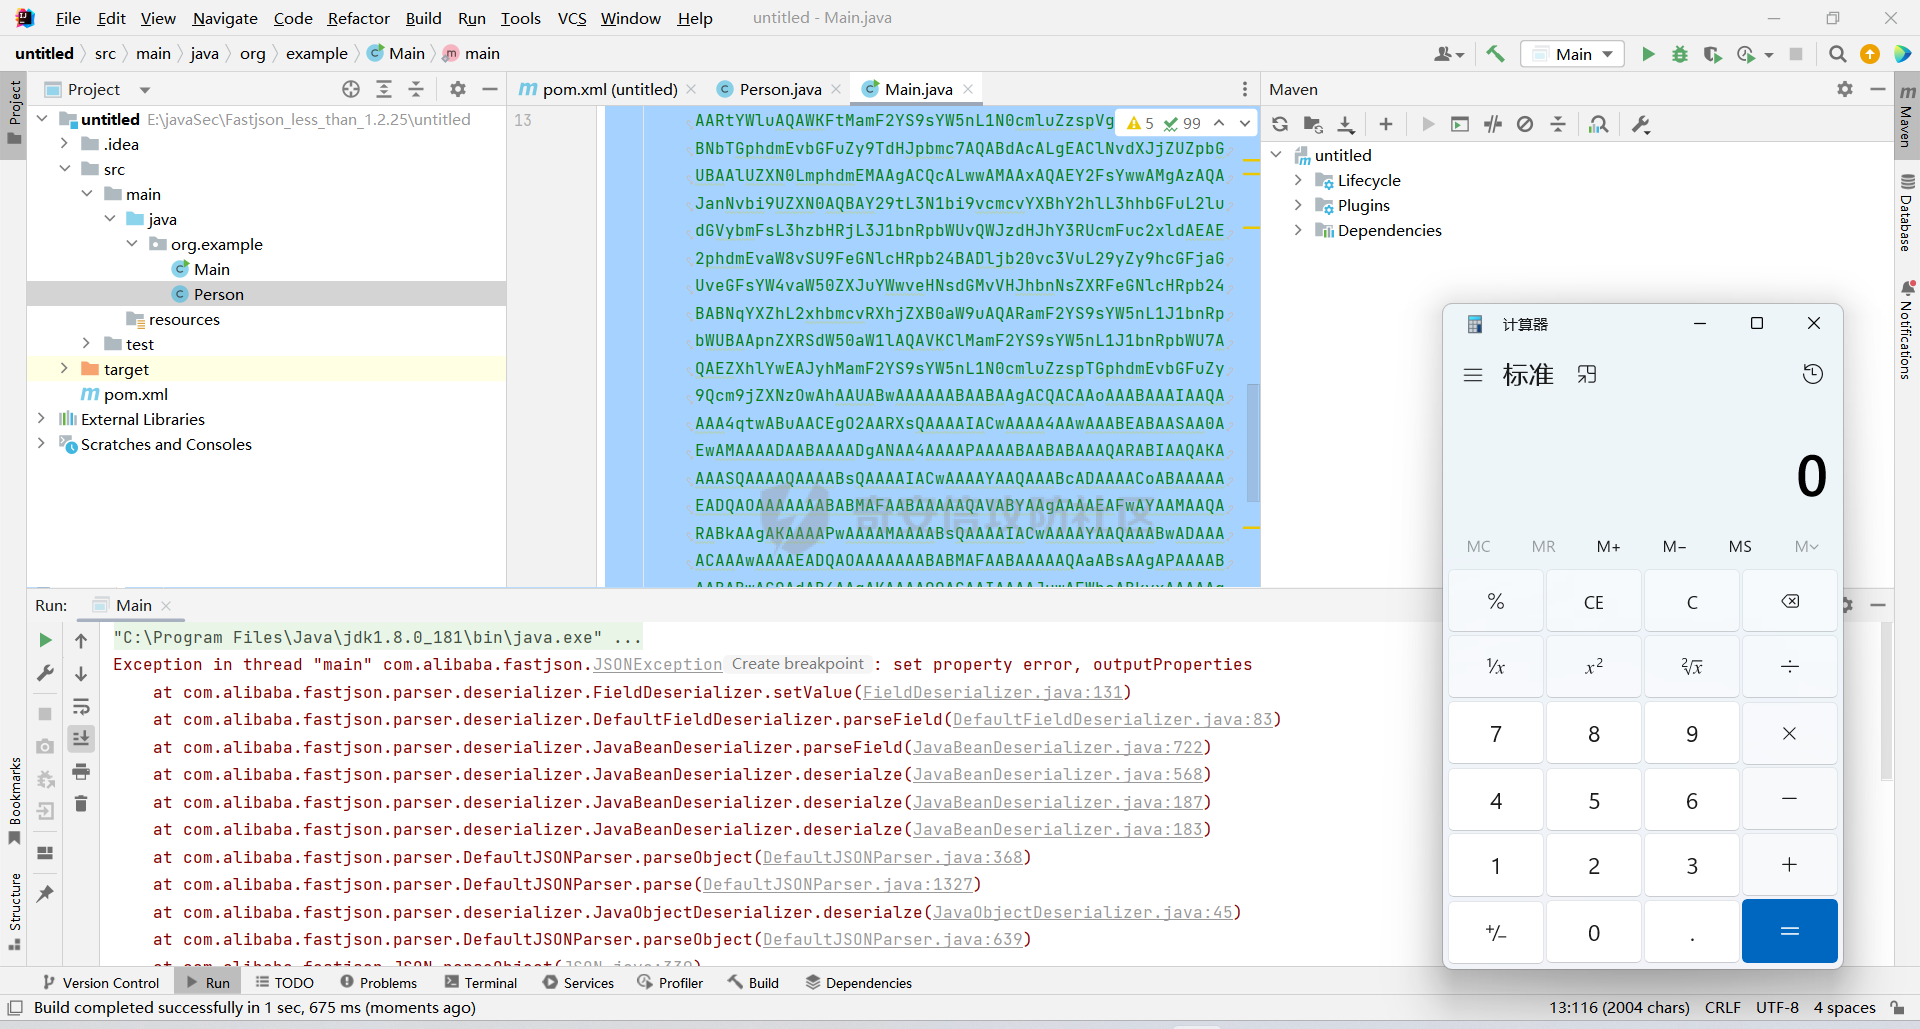Image resolution: width=1920 pixels, height=1029 pixels.
Task: Select pom.xml in Project tree
Action: tap(135, 394)
